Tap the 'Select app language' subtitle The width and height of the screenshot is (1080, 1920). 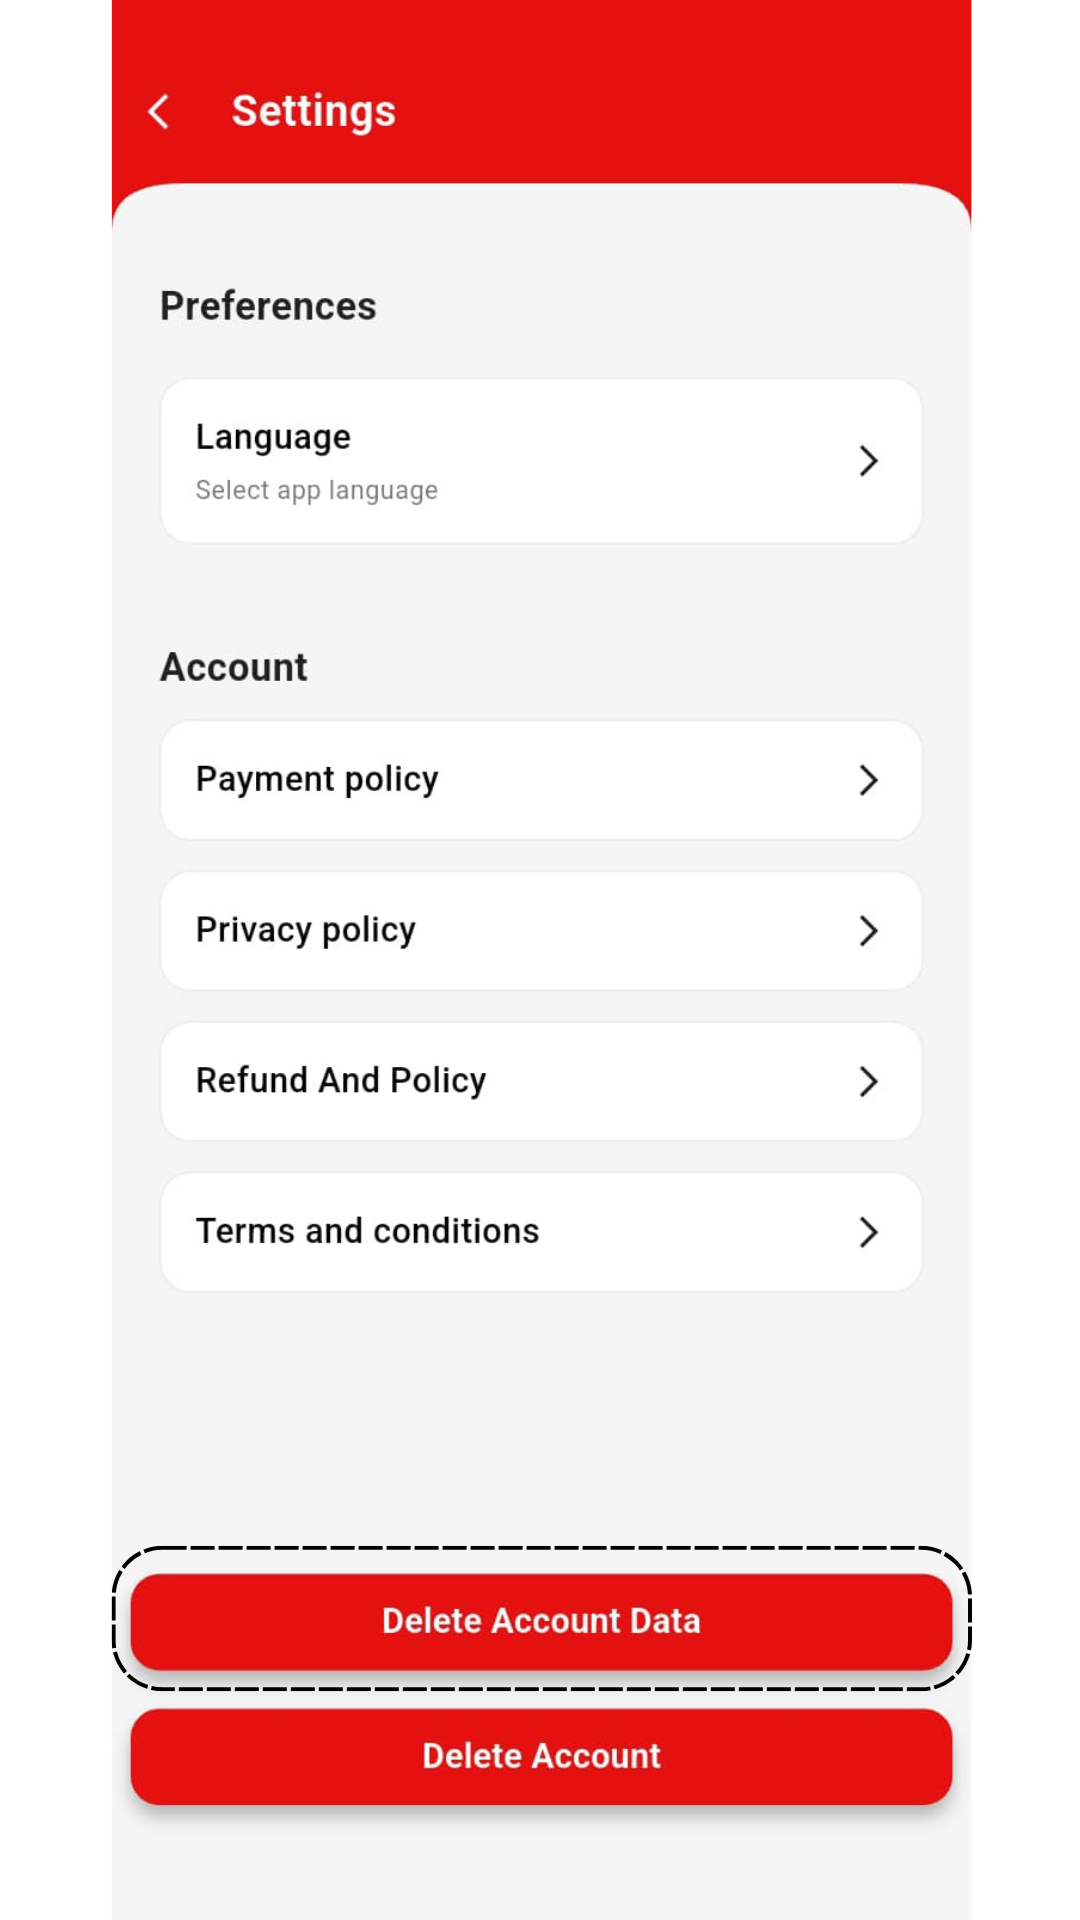pos(317,490)
